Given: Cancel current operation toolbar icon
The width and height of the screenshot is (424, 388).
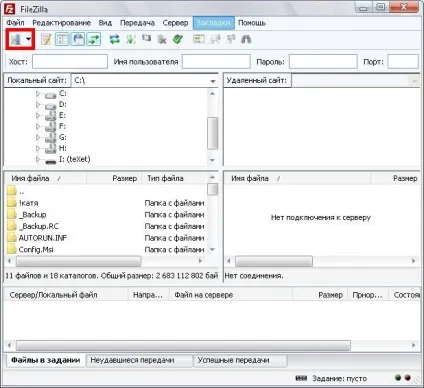Looking at the screenshot, I should 146,39.
